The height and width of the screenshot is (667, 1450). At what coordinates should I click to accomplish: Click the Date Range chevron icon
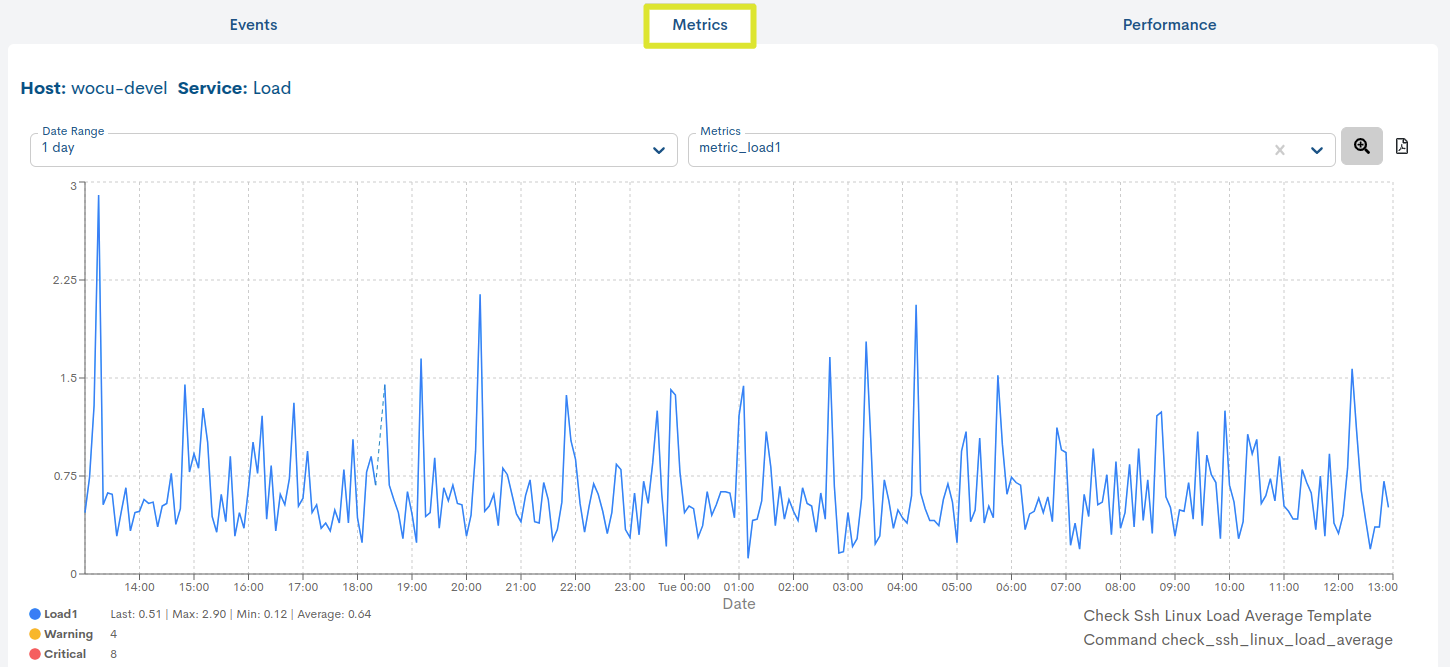(x=660, y=150)
